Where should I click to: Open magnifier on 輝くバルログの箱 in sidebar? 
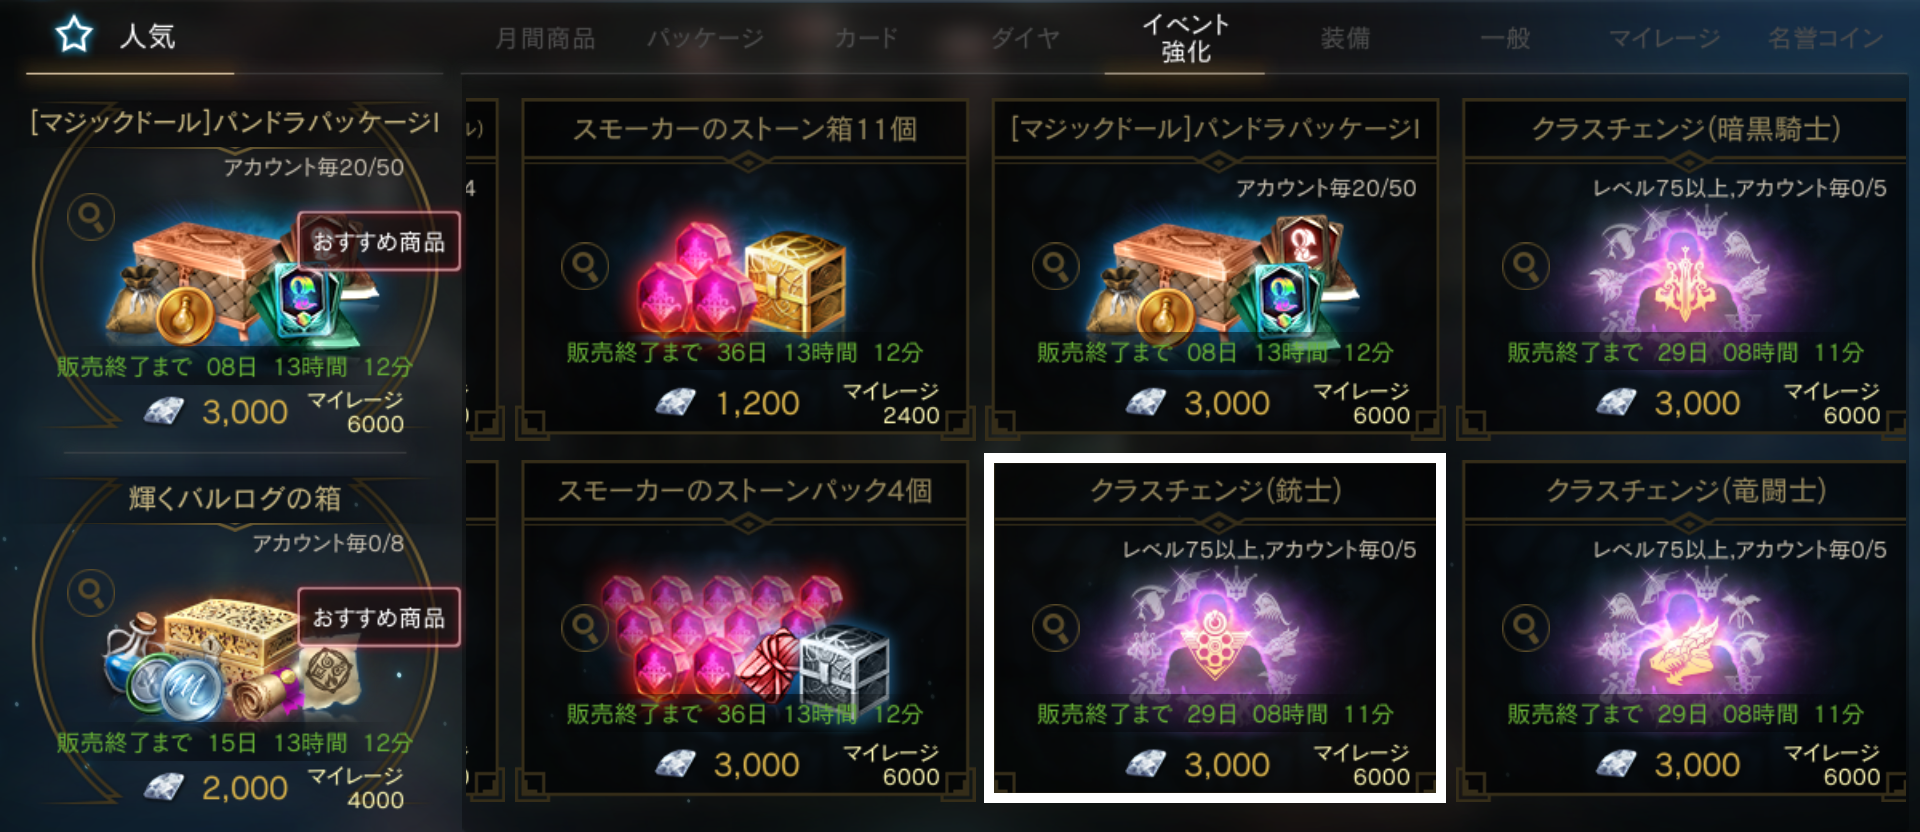[91, 593]
